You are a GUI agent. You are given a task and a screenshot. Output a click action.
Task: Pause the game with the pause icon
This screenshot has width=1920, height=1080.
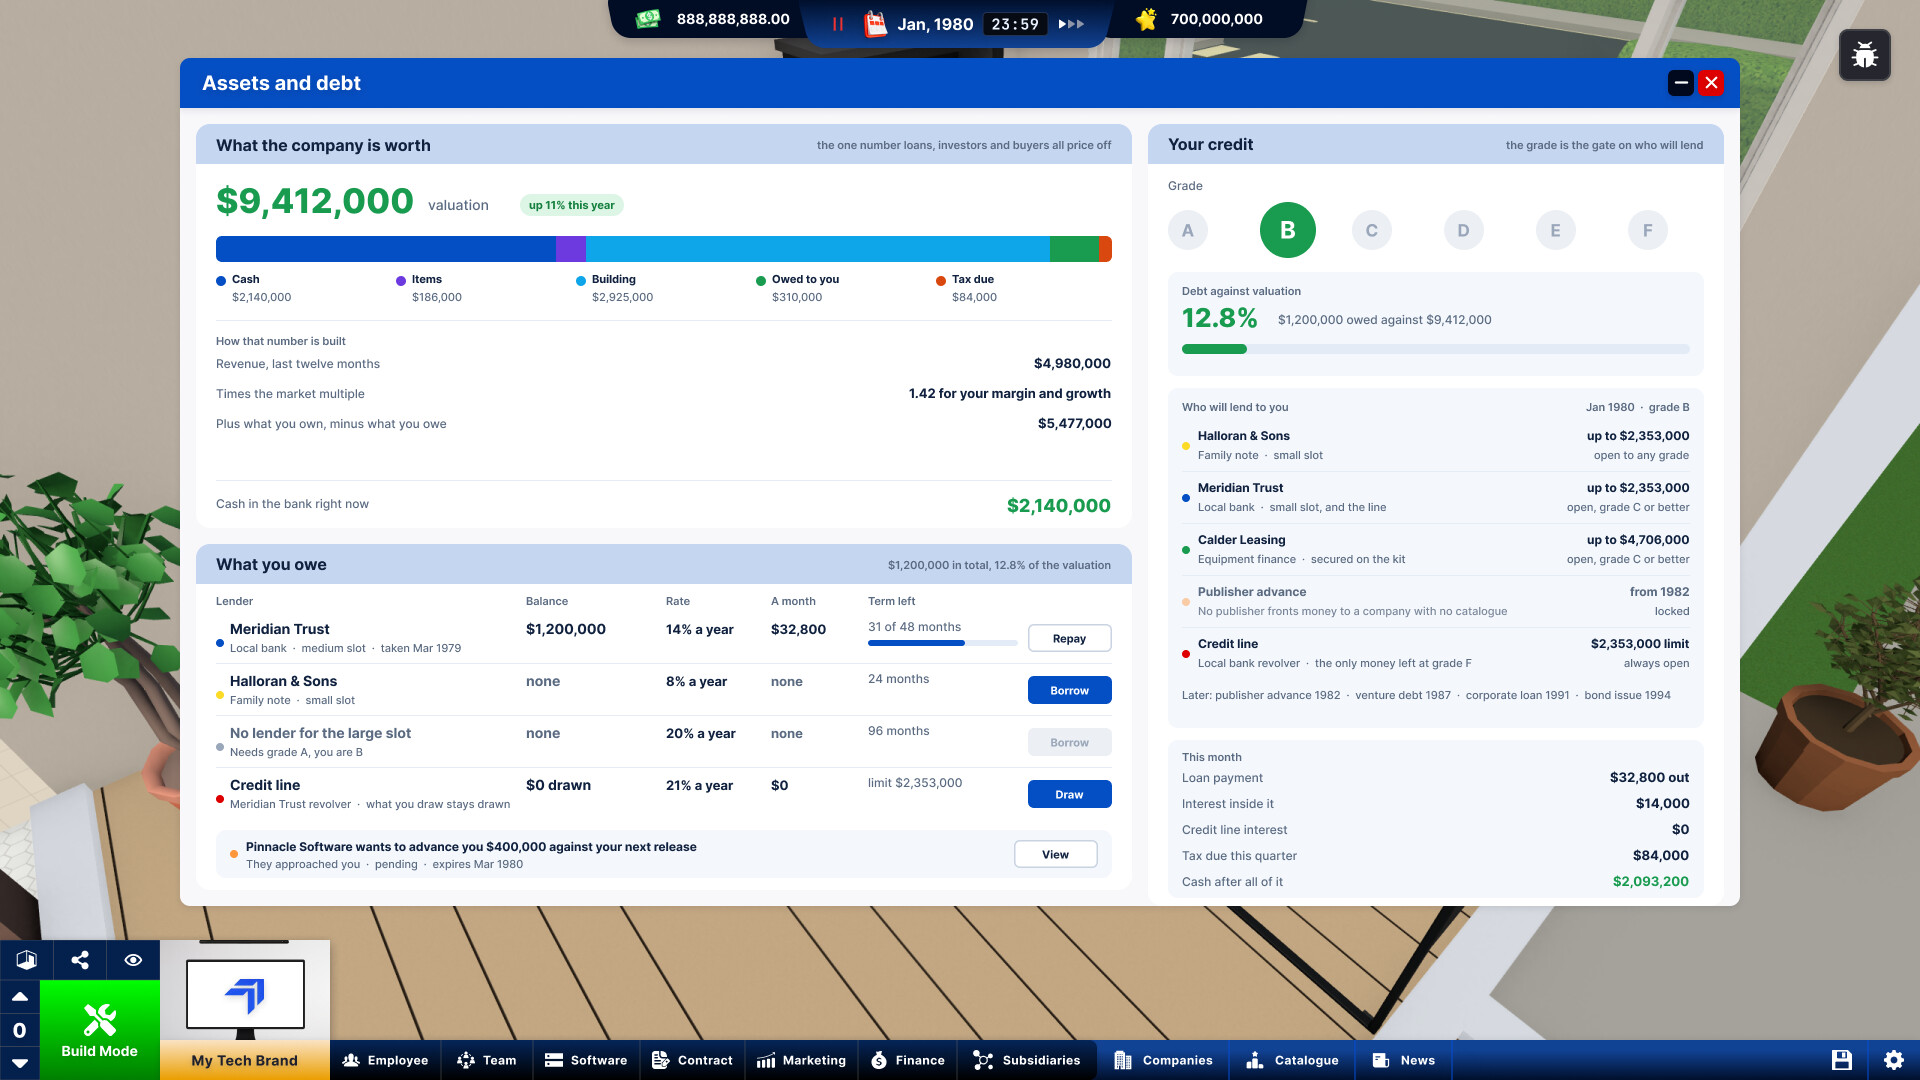[838, 24]
